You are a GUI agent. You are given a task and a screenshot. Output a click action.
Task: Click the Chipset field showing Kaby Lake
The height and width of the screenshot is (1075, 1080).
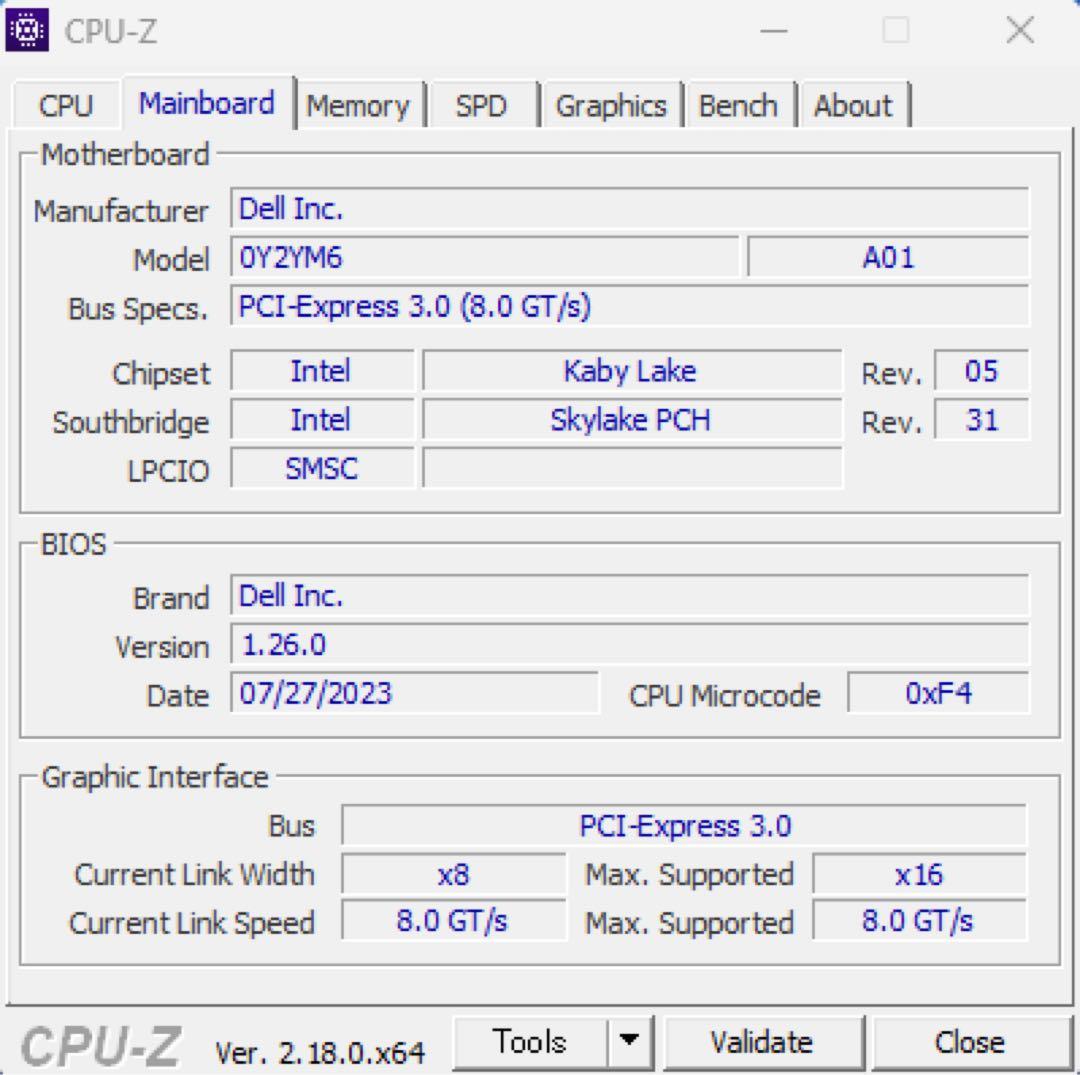[630, 371]
